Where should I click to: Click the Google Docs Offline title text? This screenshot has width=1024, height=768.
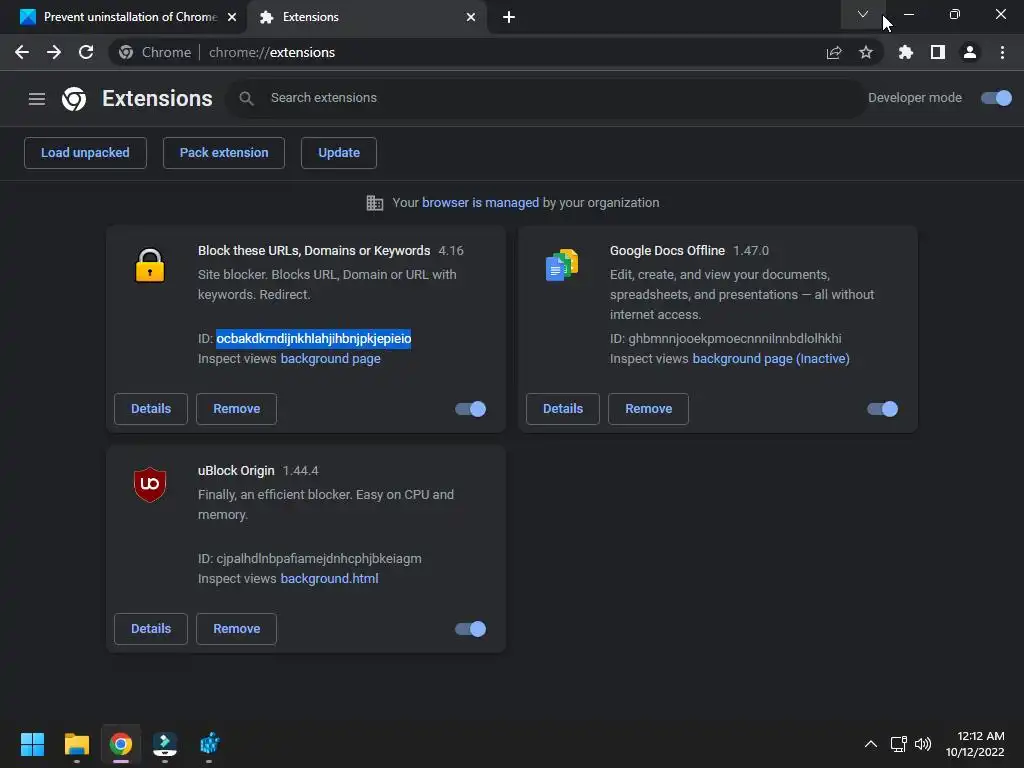667,251
